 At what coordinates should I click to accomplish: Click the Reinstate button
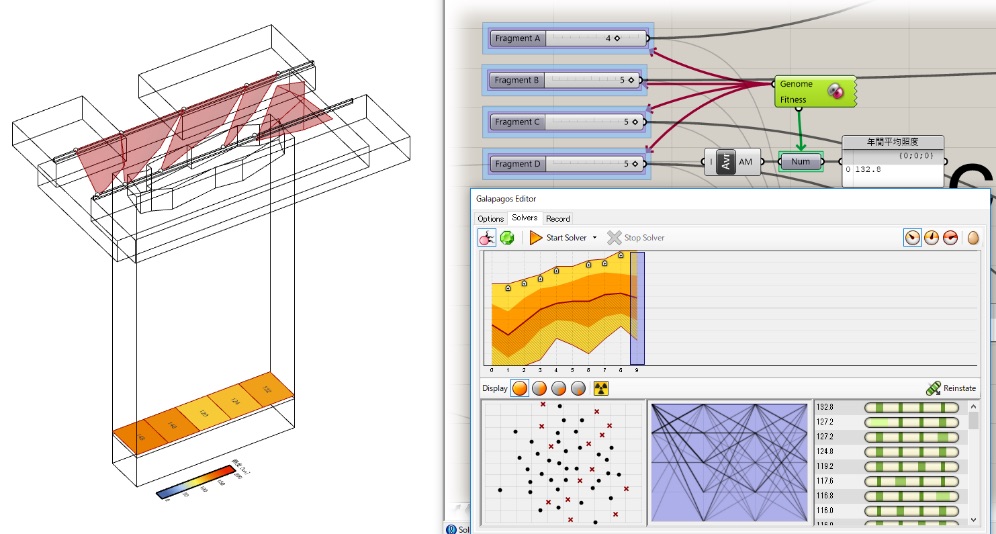click(950, 388)
